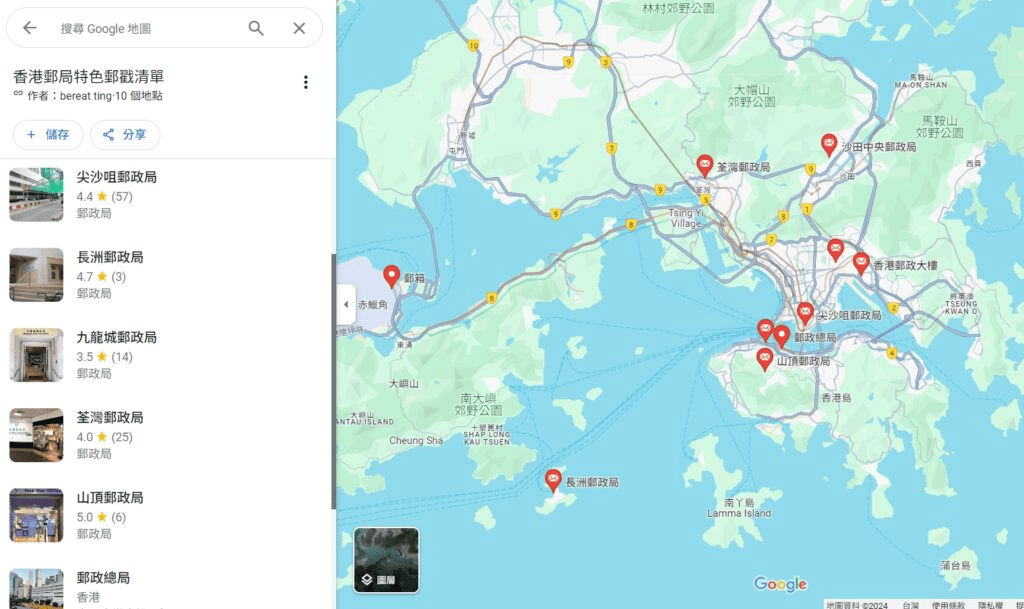The width and height of the screenshot is (1024, 609).
Task: Select 尖沙咀郵政局 list entry title
Action: pos(116,177)
